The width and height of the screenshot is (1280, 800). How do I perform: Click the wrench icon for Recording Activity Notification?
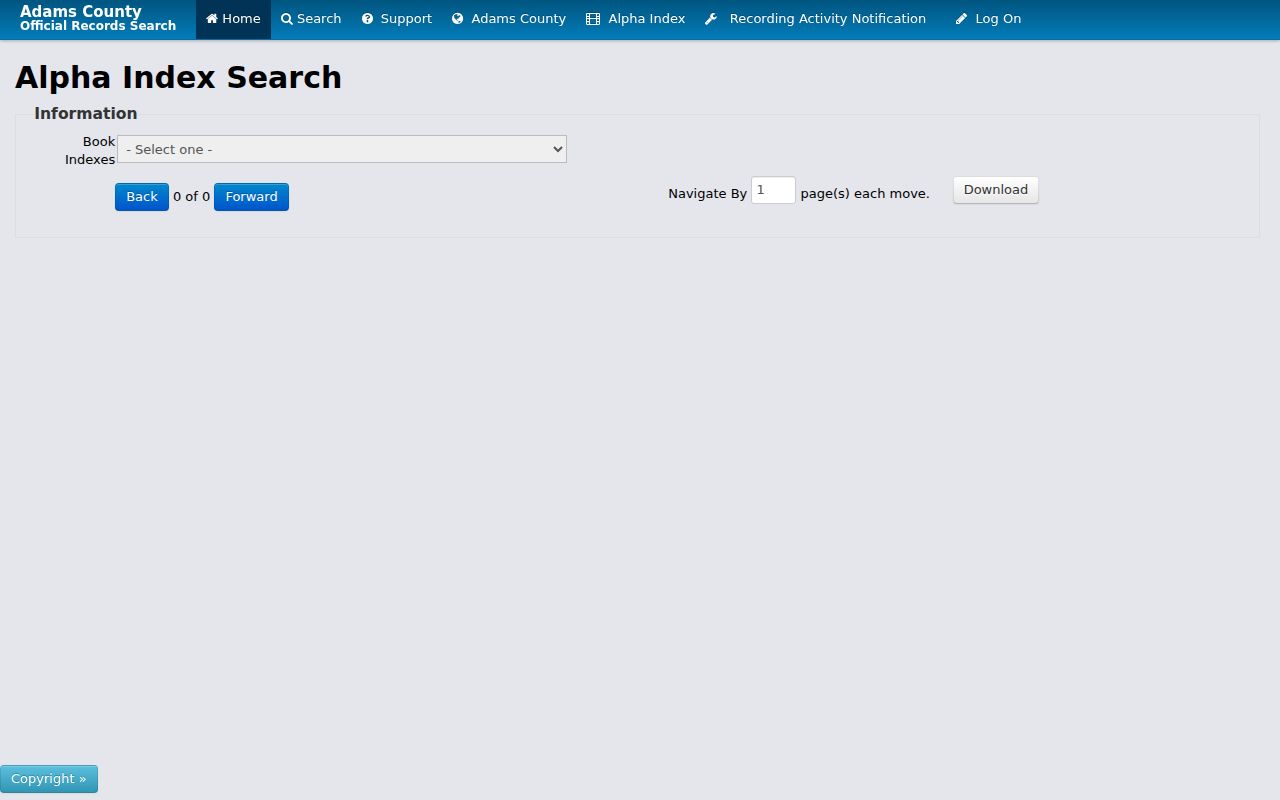711,19
